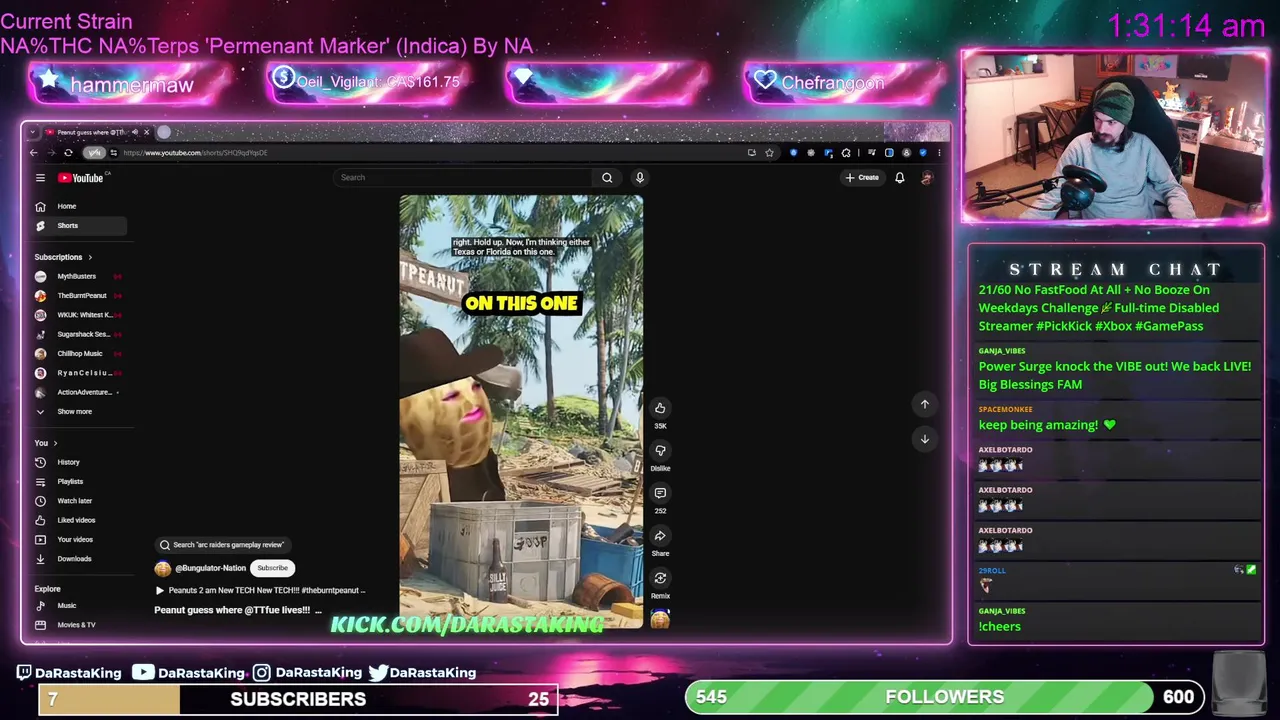The height and width of the screenshot is (720, 1280).
Task: Like the Short with thumbs up
Action: point(660,408)
